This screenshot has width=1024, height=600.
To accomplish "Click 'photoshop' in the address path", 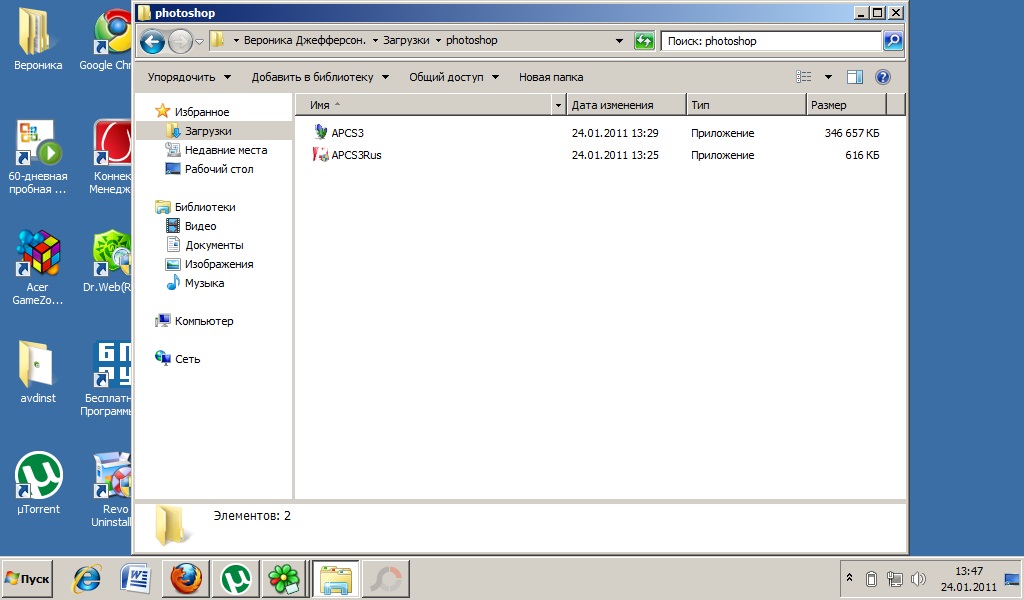I will (x=472, y=40).
